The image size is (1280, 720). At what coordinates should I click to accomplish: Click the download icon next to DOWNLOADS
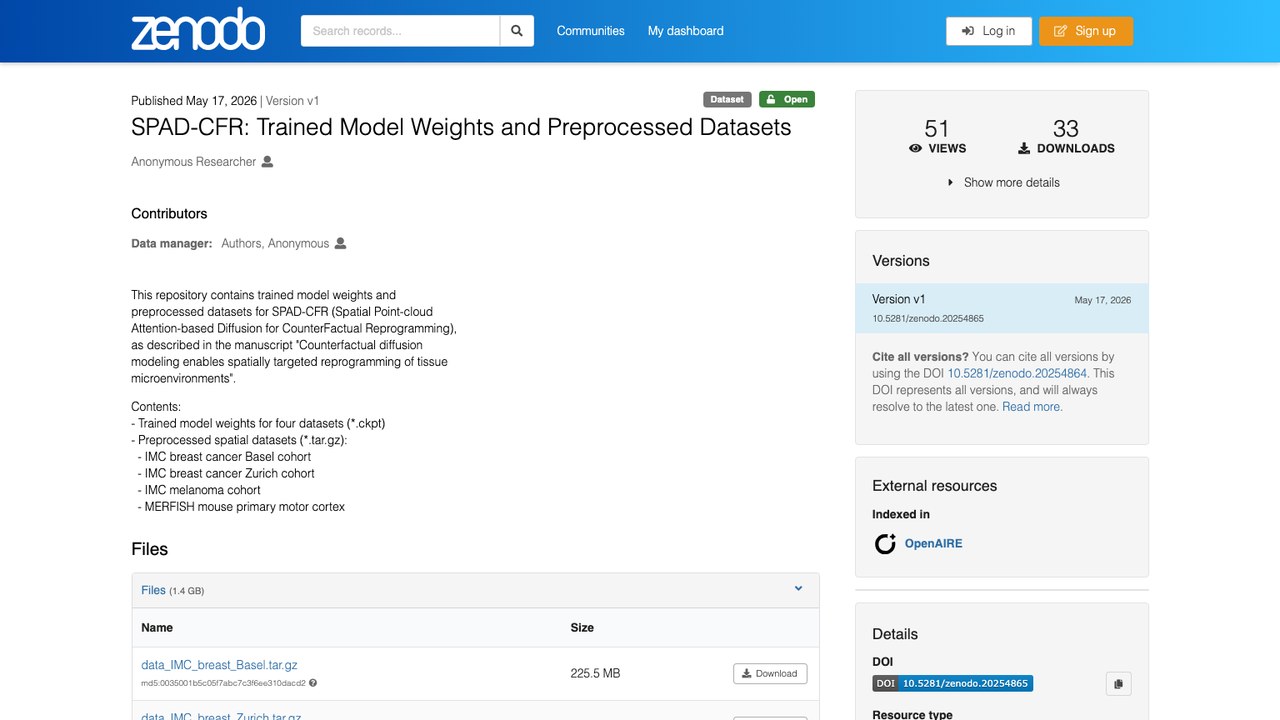coord(1024,148)
